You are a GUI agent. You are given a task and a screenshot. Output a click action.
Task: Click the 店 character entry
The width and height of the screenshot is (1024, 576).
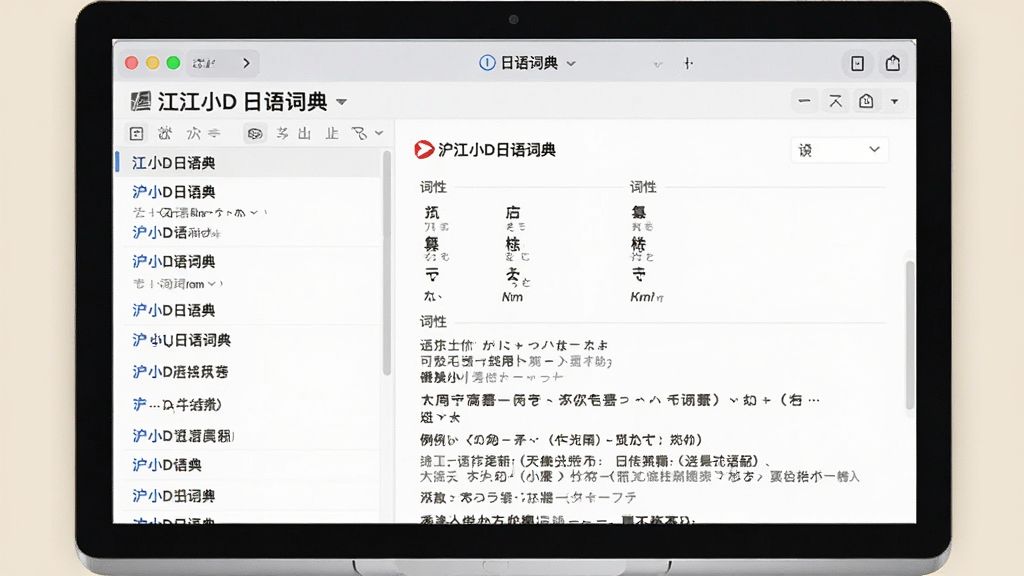pyautogui.click(x=513, y=212)
